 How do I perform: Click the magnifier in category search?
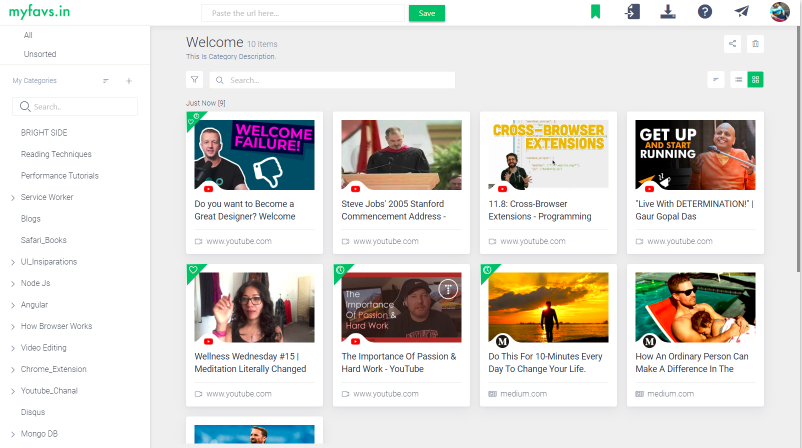[x=25, y=106]
